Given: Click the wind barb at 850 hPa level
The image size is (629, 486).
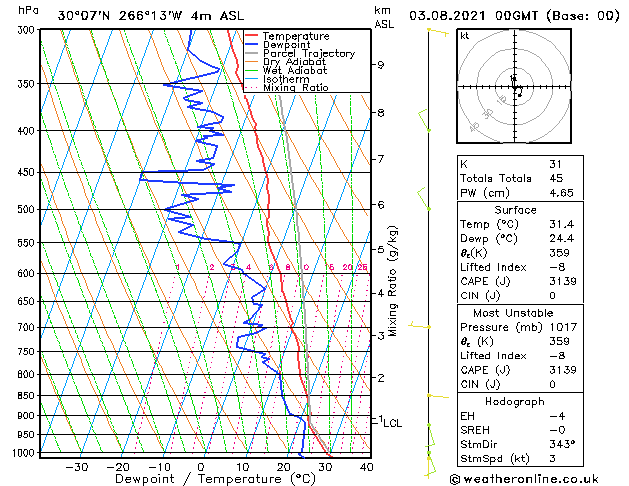Looking at the screenshot, I should pyautogui.click(x=438, y=396).
